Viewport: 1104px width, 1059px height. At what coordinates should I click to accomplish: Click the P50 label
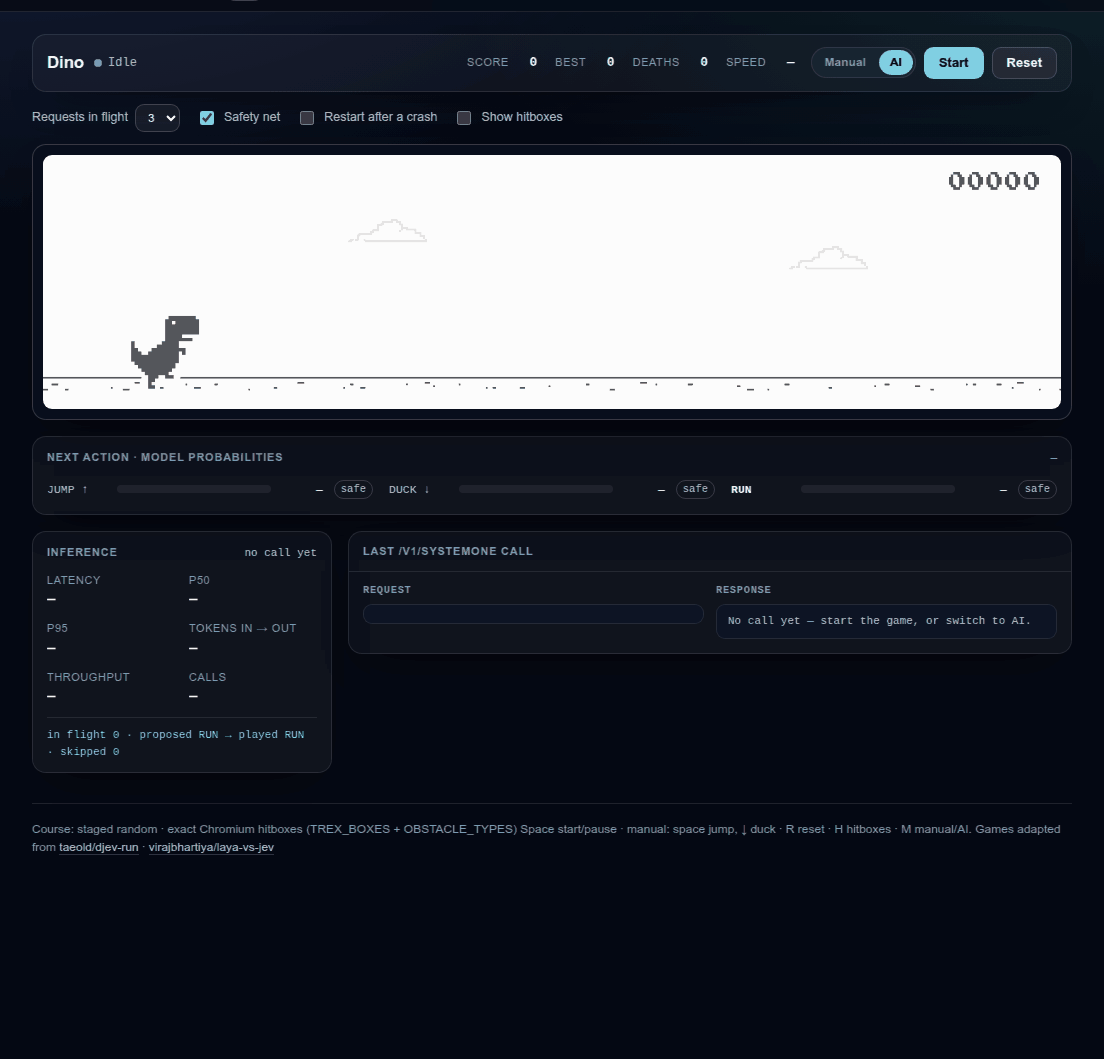pyautogui.click(x=199, y=580)
